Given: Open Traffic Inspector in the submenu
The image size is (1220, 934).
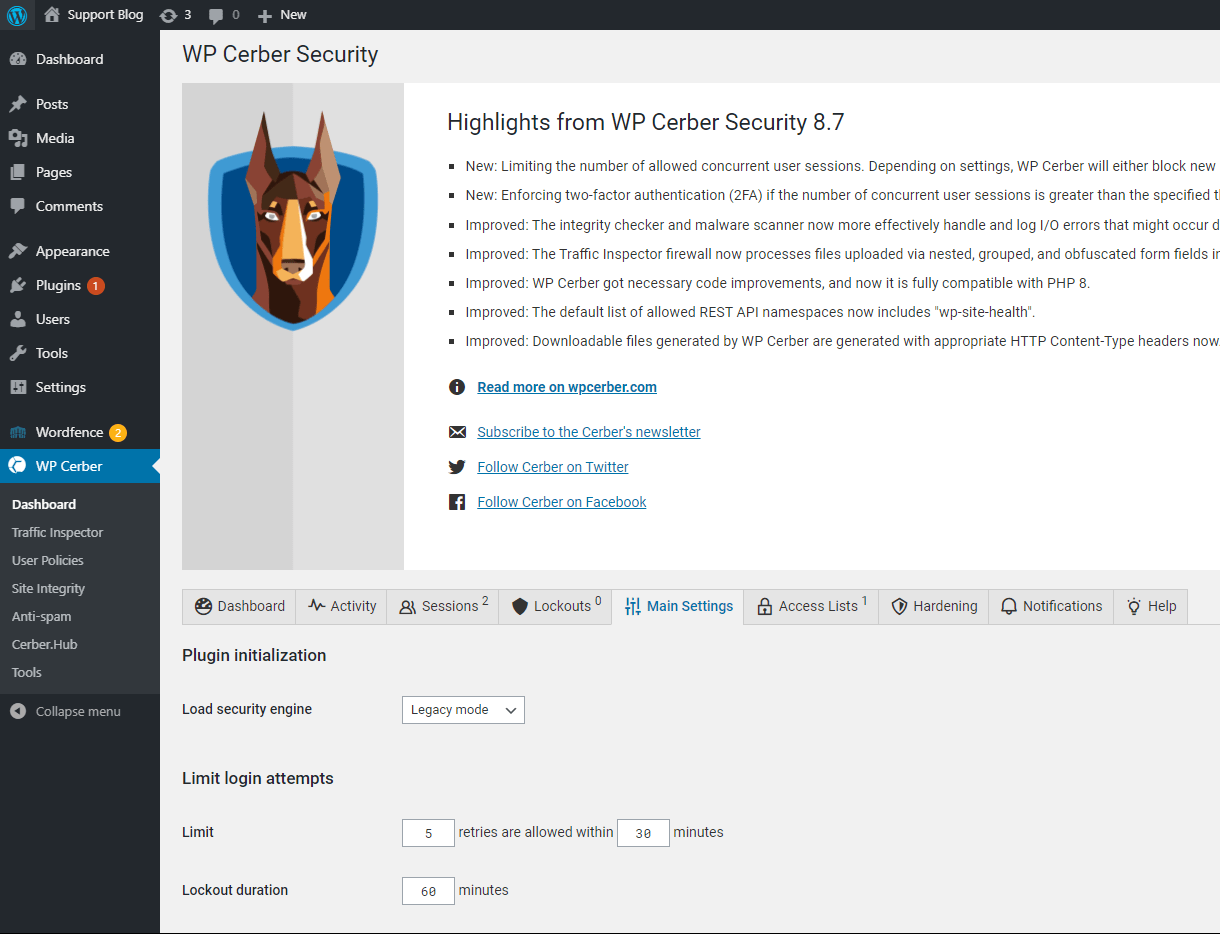Looking at the screenshot, I should point(57,532).
